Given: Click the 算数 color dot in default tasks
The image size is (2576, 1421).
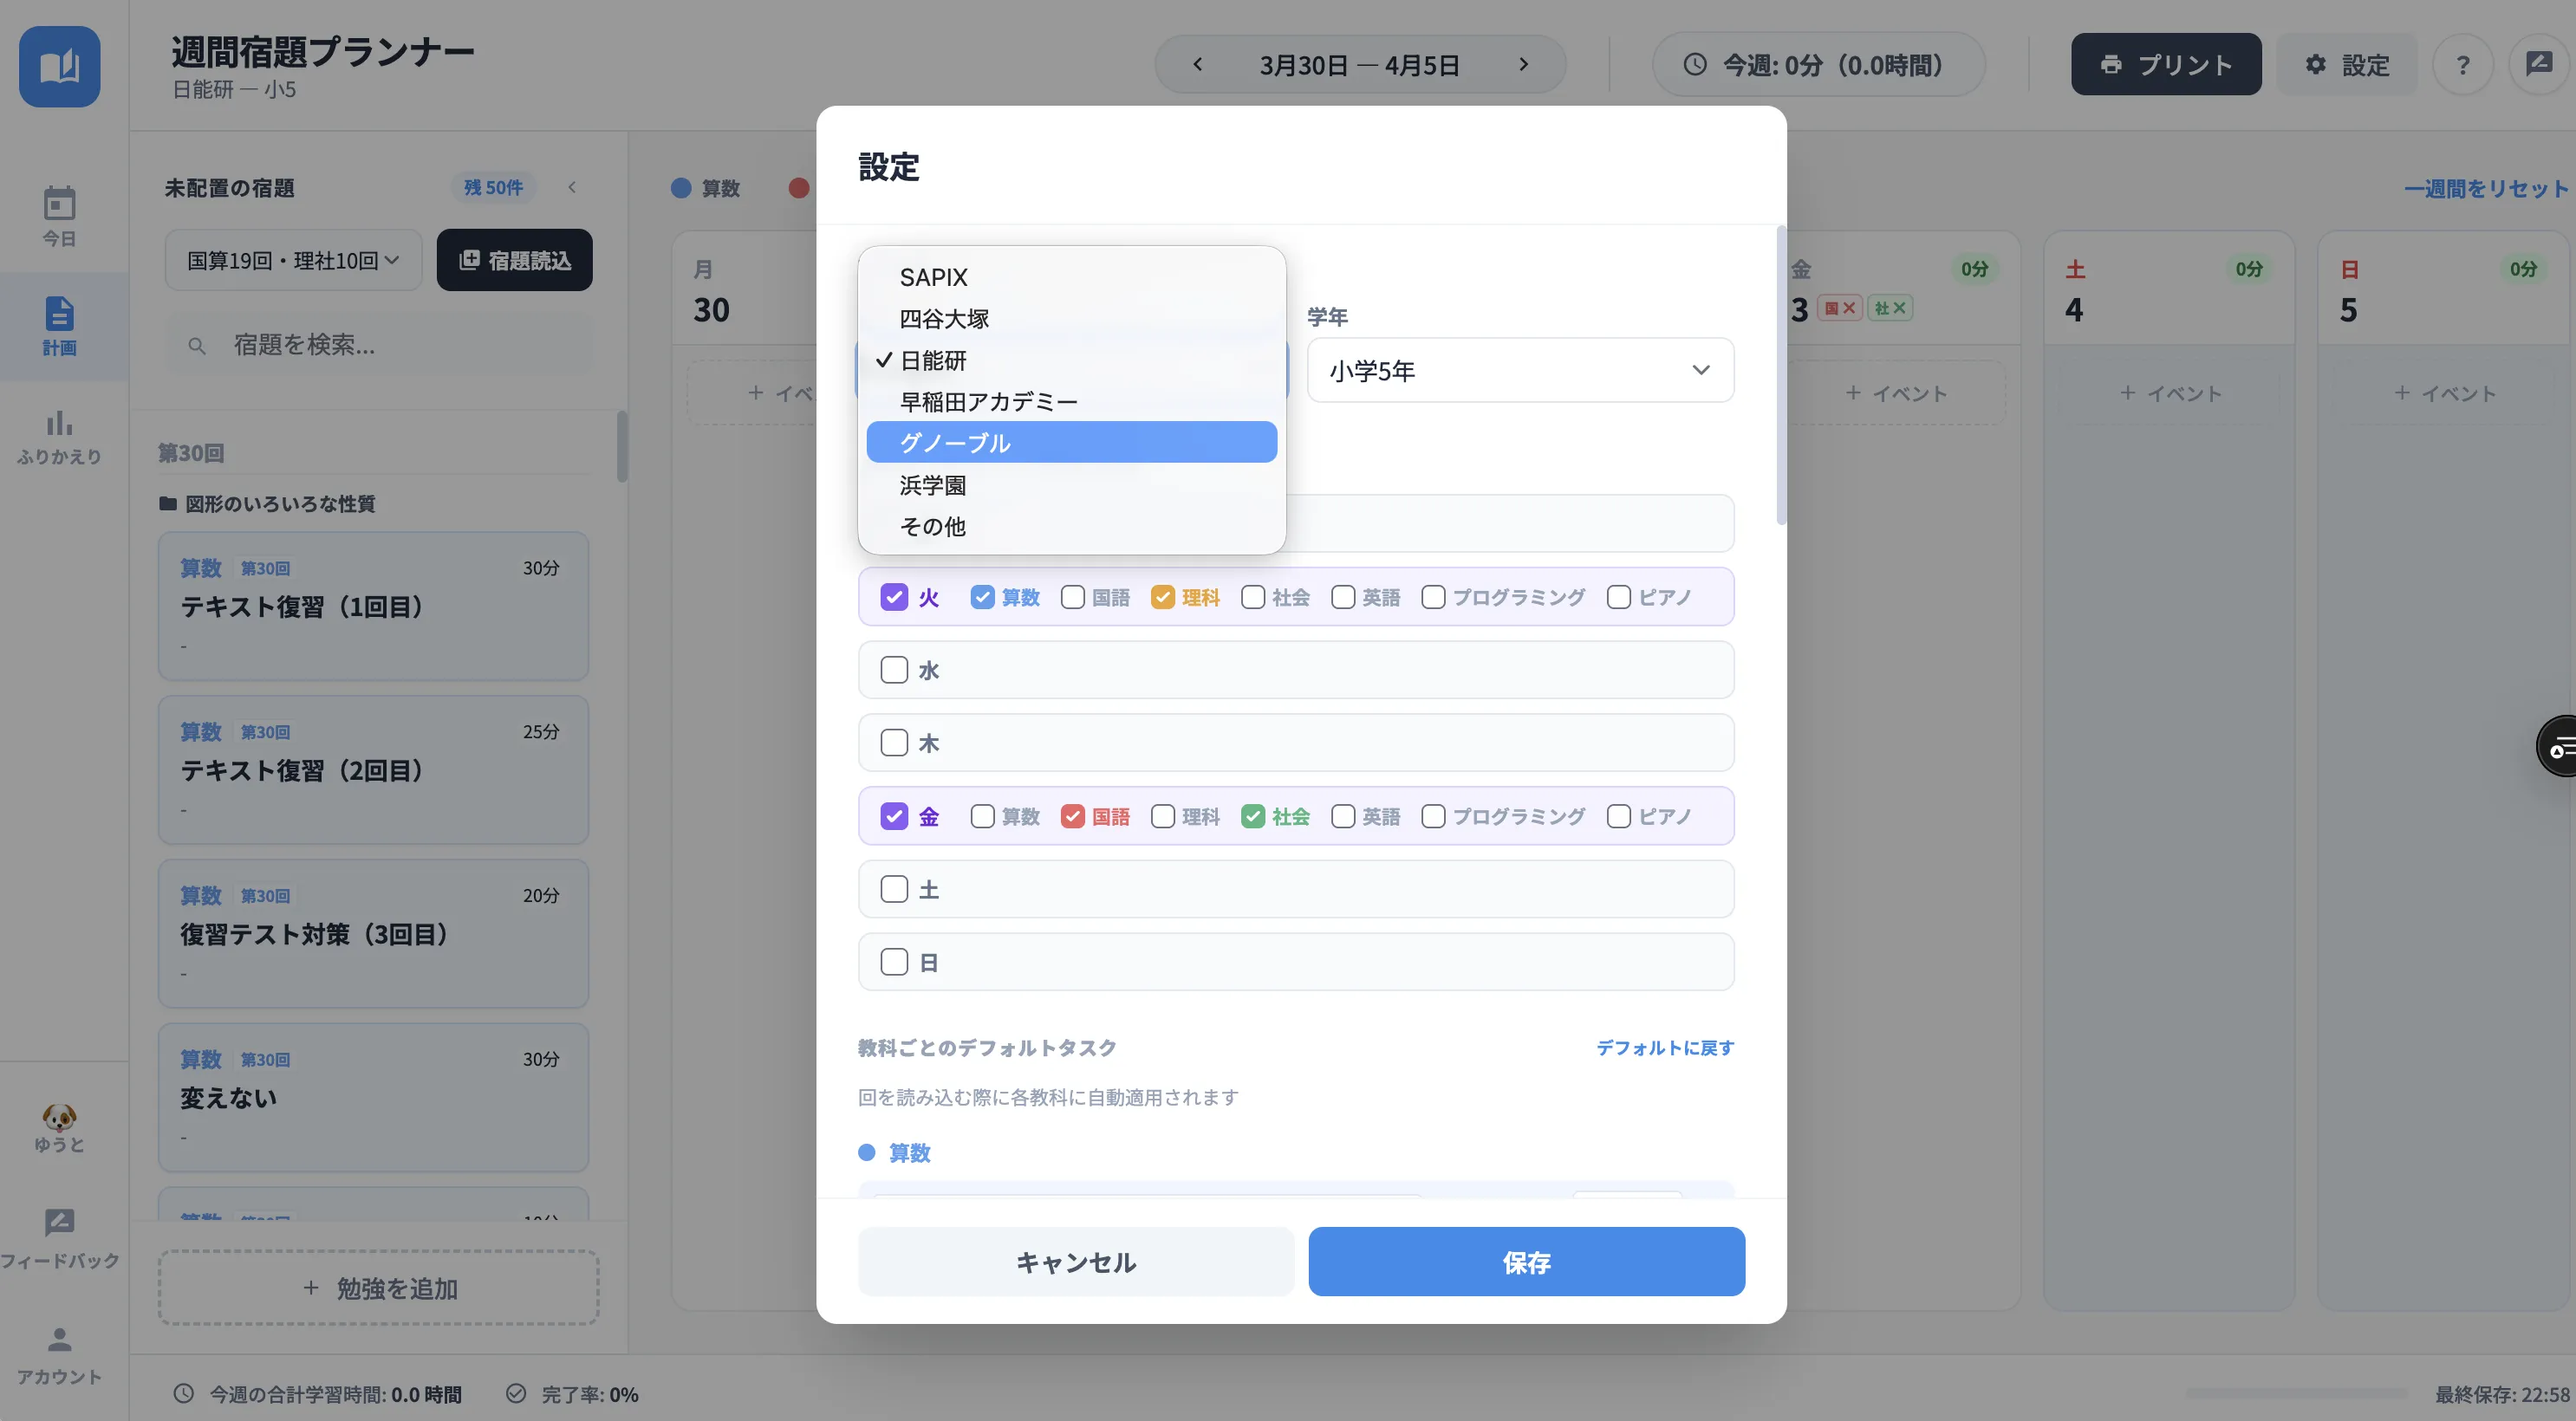Looking at the screenshot, I should (867, 1153).
